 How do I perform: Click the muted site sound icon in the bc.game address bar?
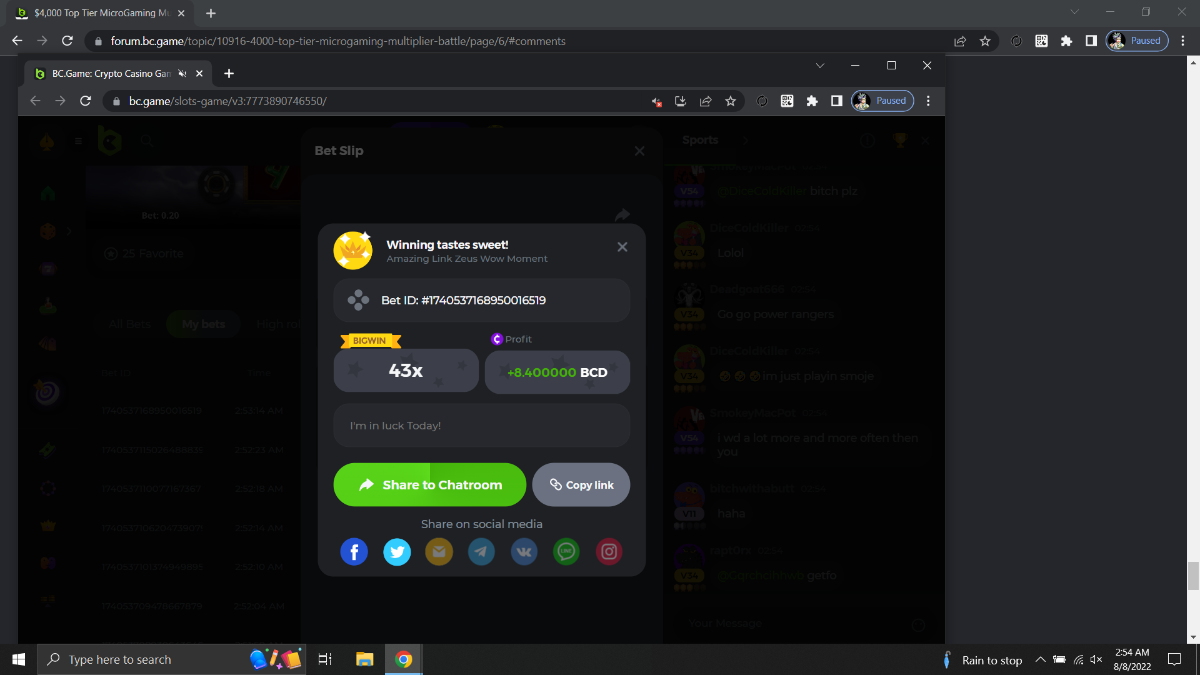click(x=657, y=101)
